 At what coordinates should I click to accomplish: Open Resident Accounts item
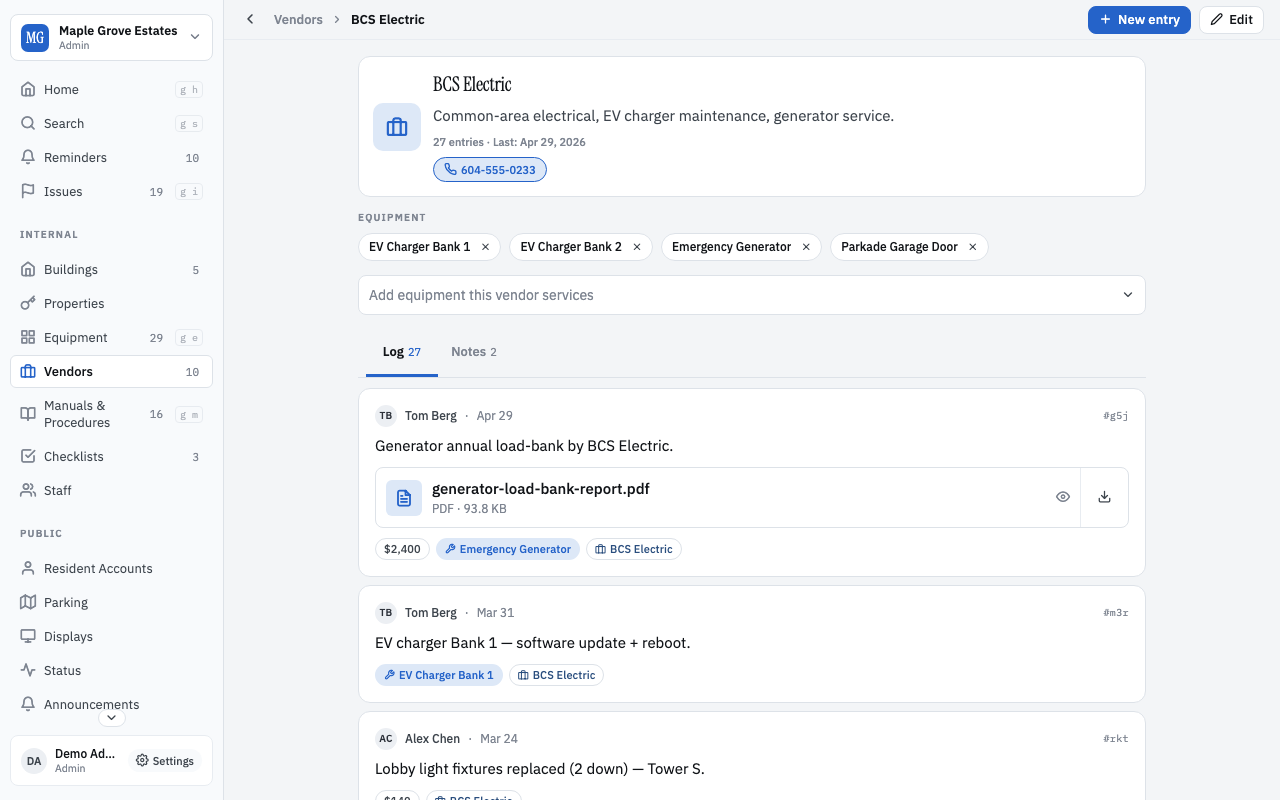[x=111, y=568]
